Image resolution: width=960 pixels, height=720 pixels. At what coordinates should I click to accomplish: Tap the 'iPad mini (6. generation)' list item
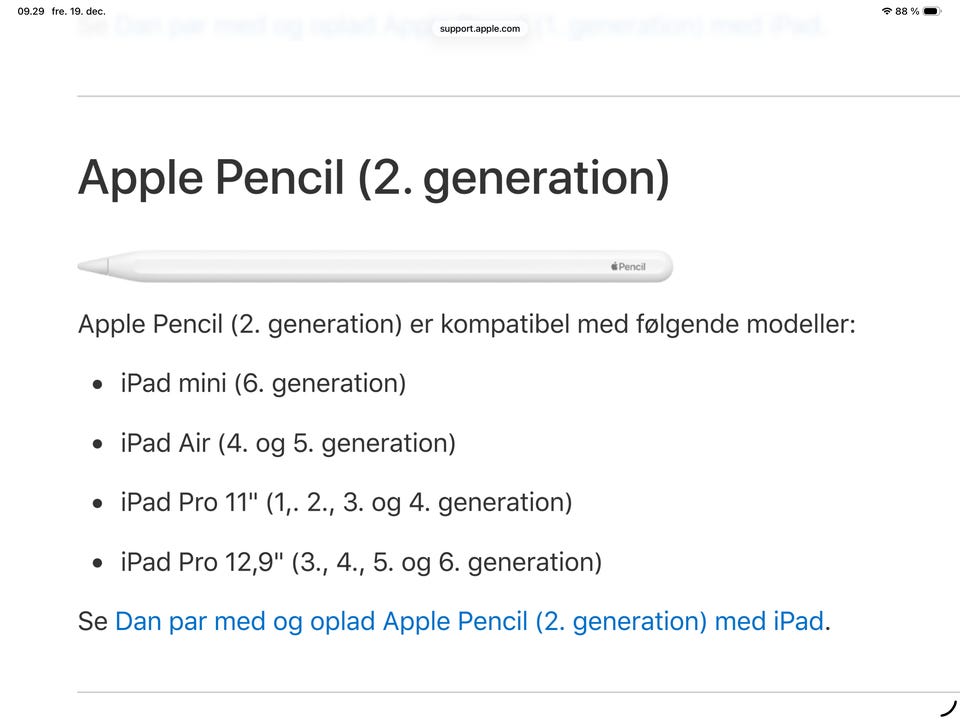(263, 384)
